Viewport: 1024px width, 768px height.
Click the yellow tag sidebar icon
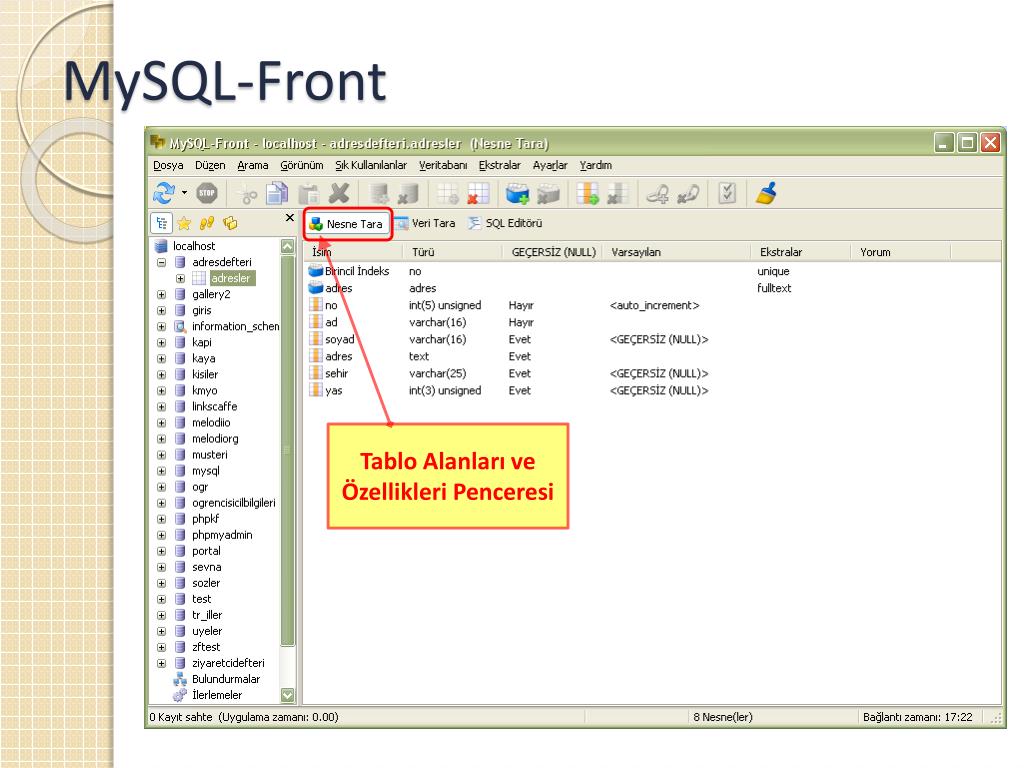tap(230, 223)
